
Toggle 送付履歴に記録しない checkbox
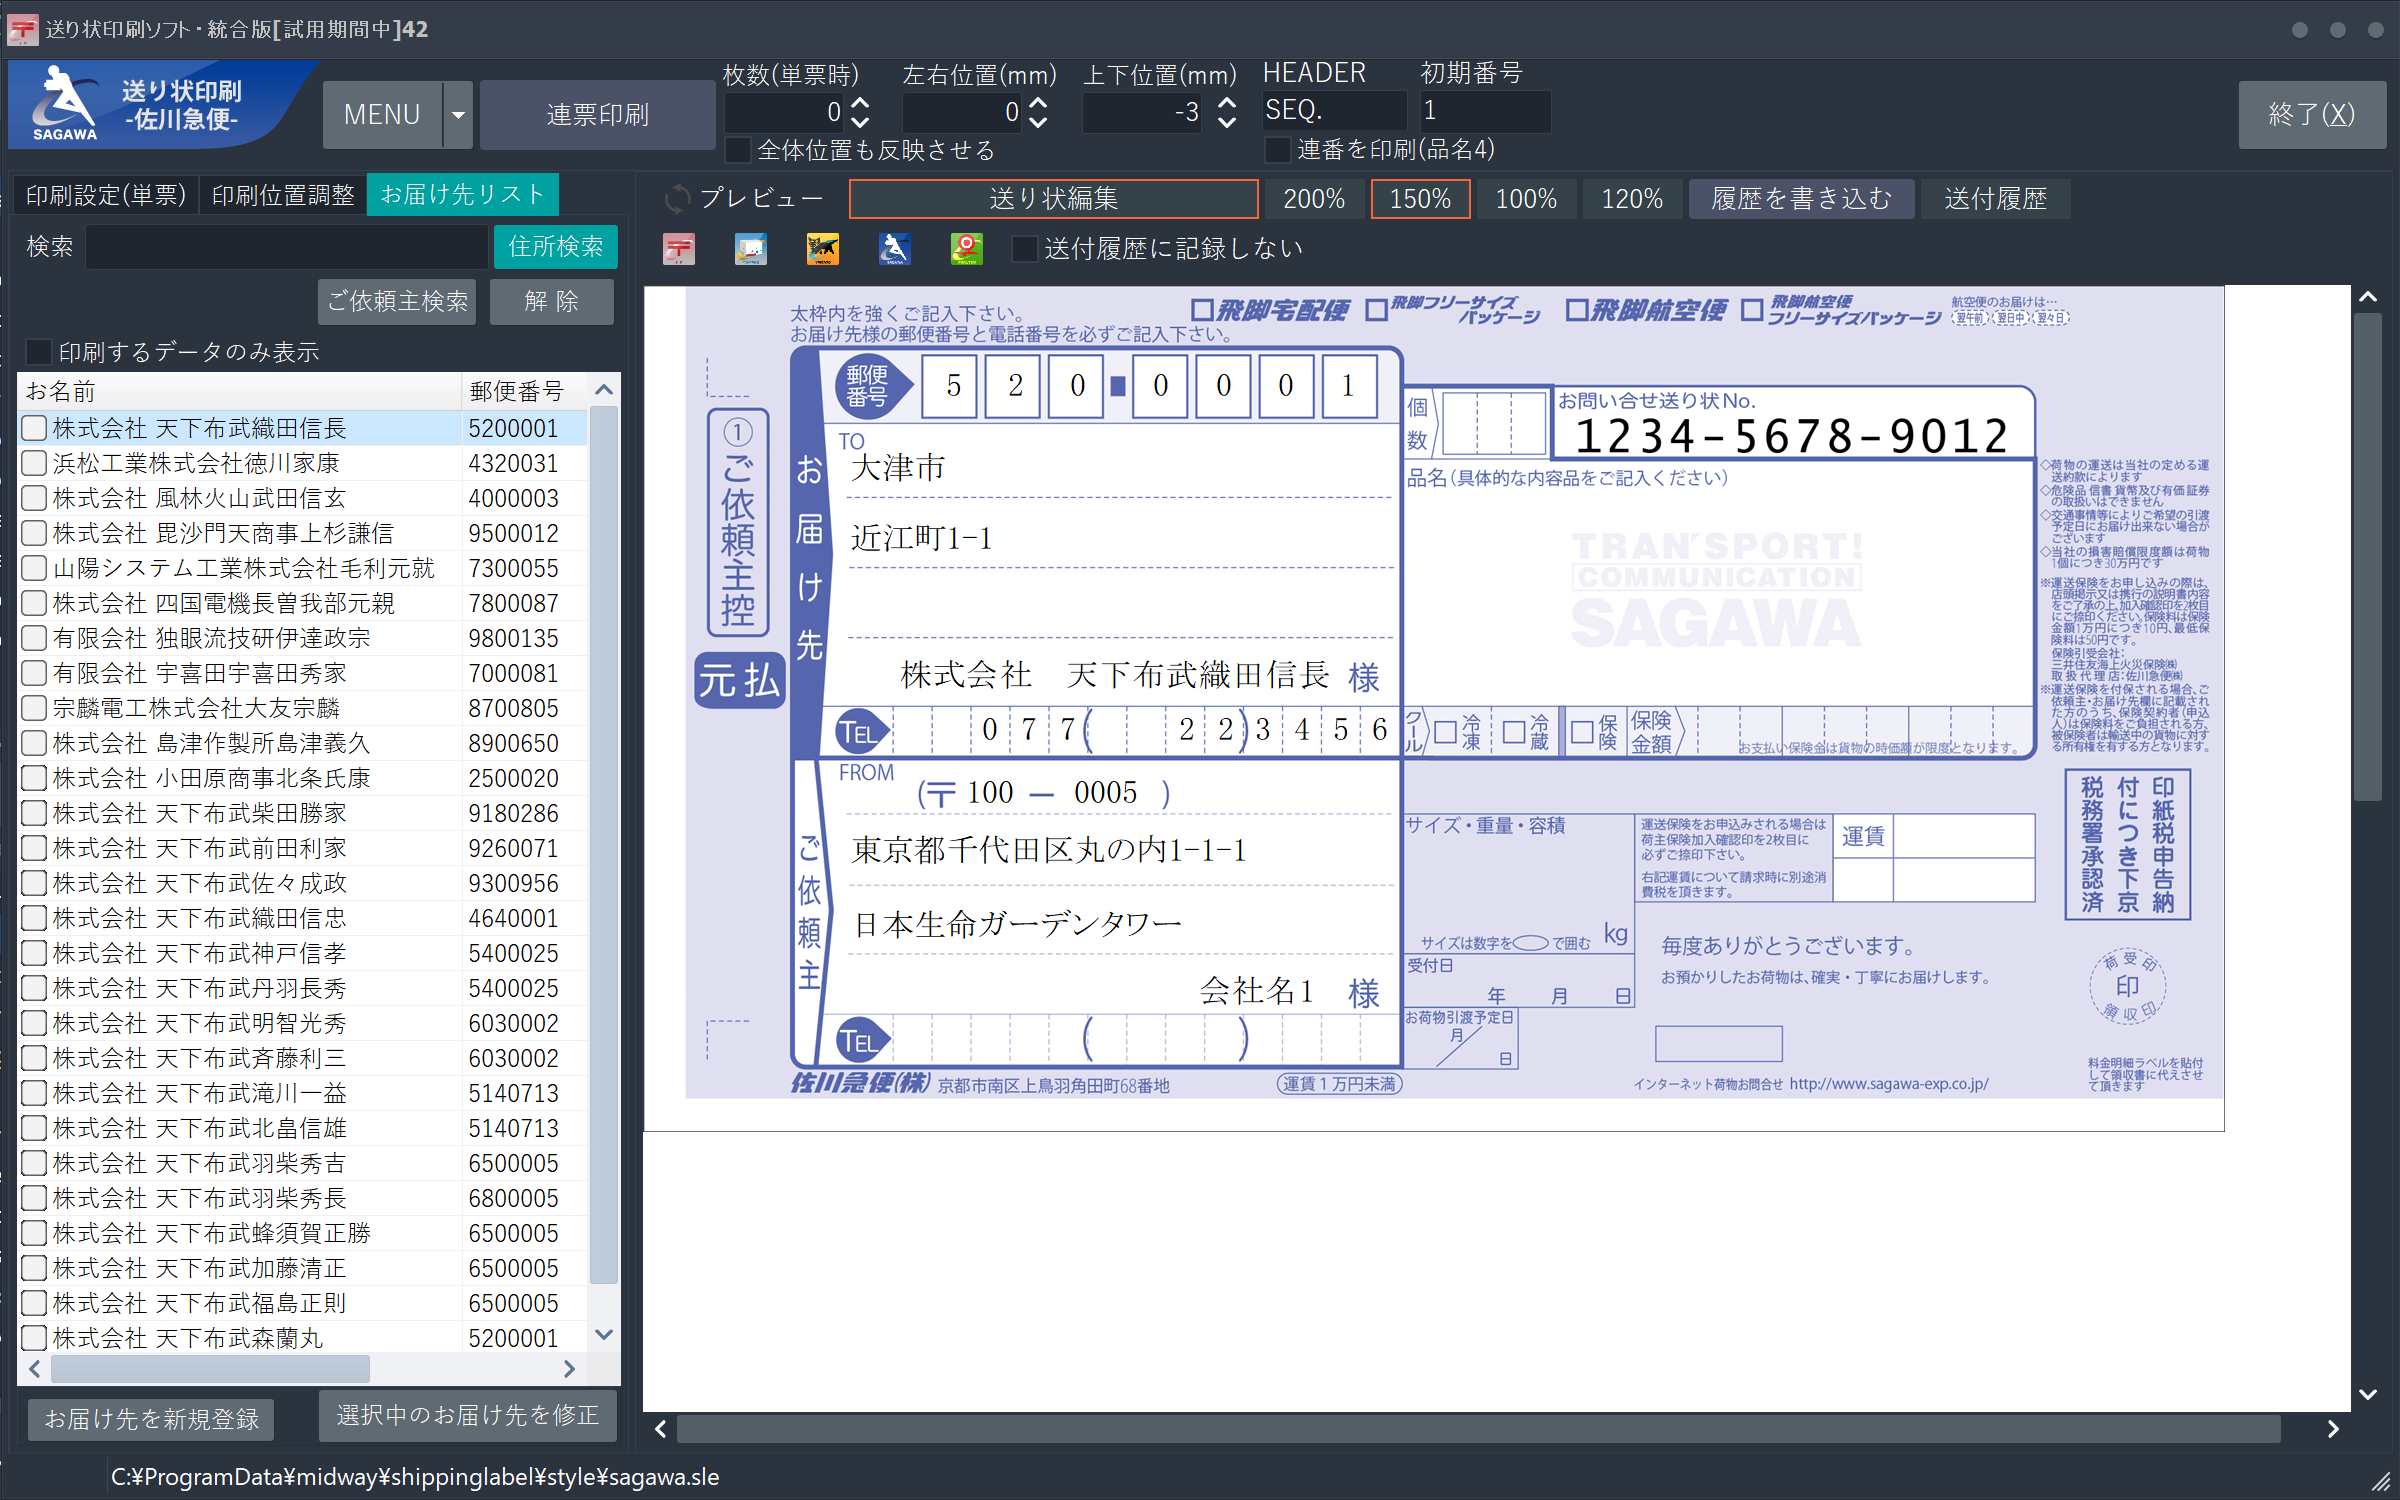click(x=1024, y=249)
